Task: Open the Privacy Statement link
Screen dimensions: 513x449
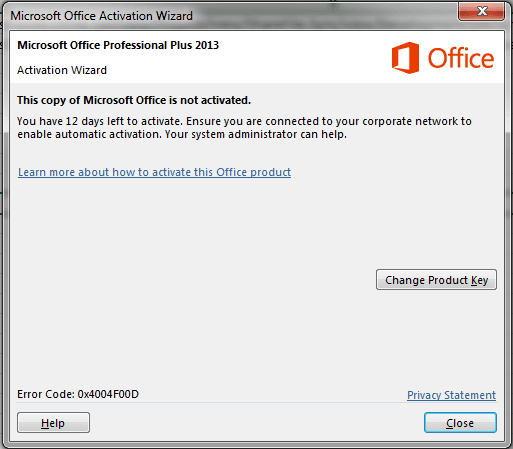Action: tap(451, 395)
